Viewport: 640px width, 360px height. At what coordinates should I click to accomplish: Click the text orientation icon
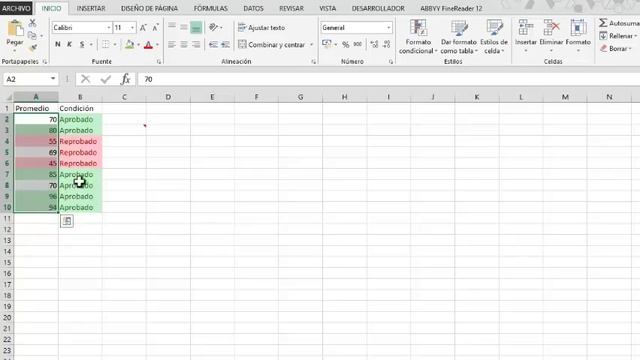213,27
